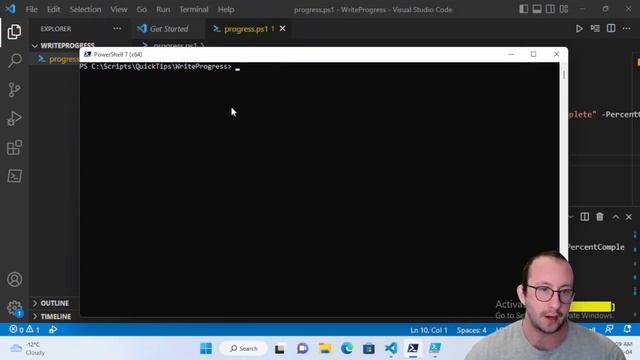The image size is (640, 360).
Task: Click Ln 10, Col 1 status entry
Action: pos(429,330)
